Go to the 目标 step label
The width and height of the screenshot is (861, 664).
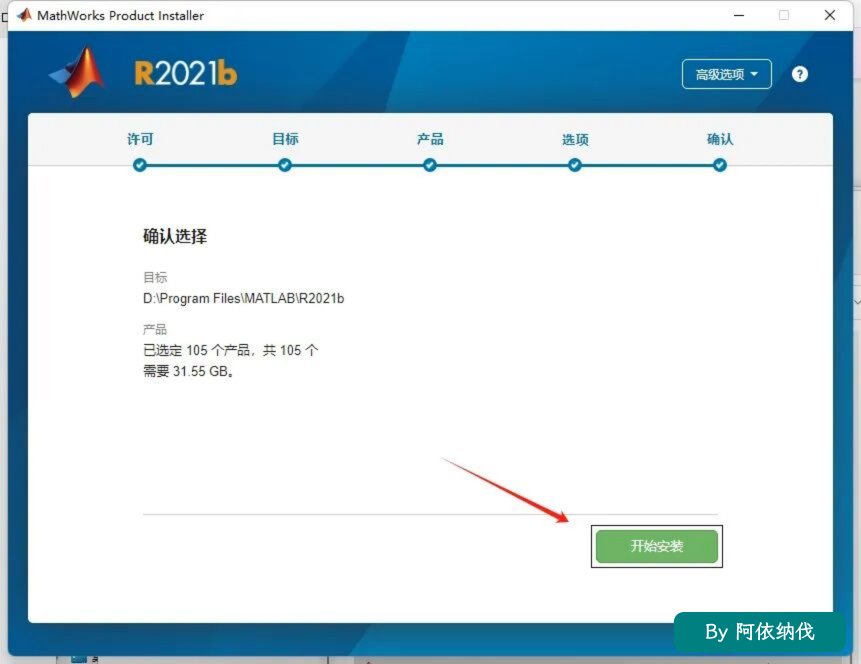(x=285, y=139)
